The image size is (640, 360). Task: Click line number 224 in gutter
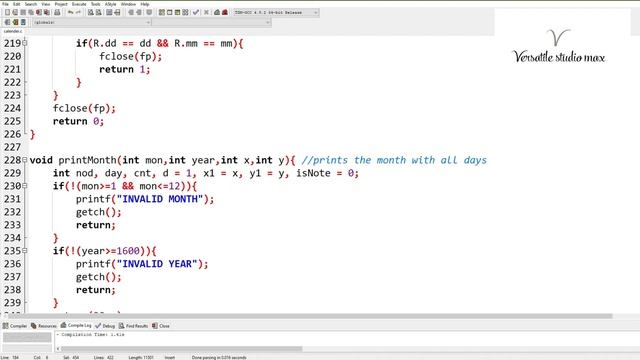pyautogui.click(x=12, y=108)
